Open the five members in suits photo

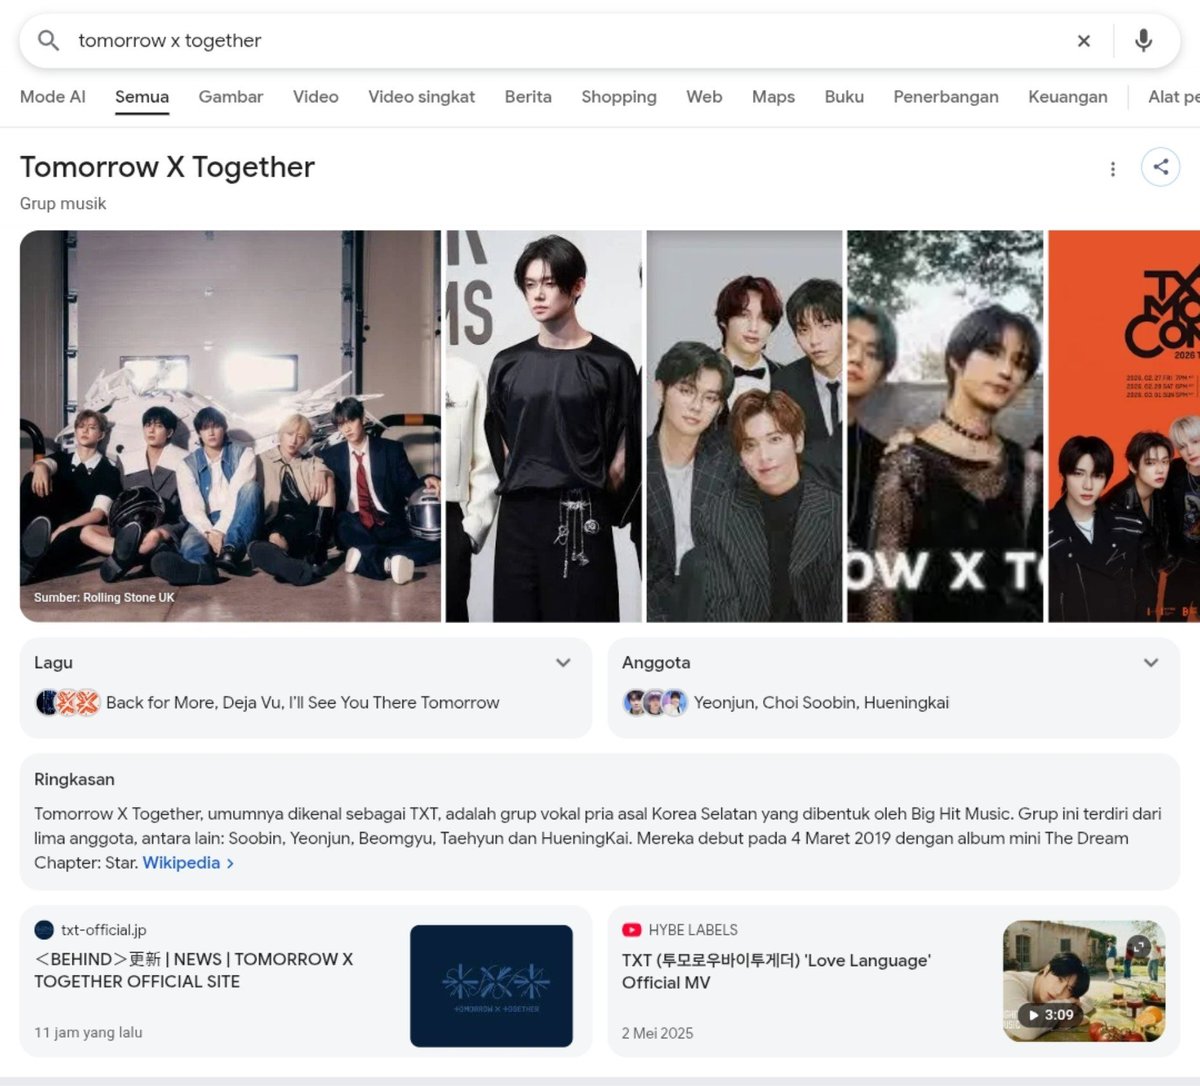pyautogui.click(x=745, y=426)
